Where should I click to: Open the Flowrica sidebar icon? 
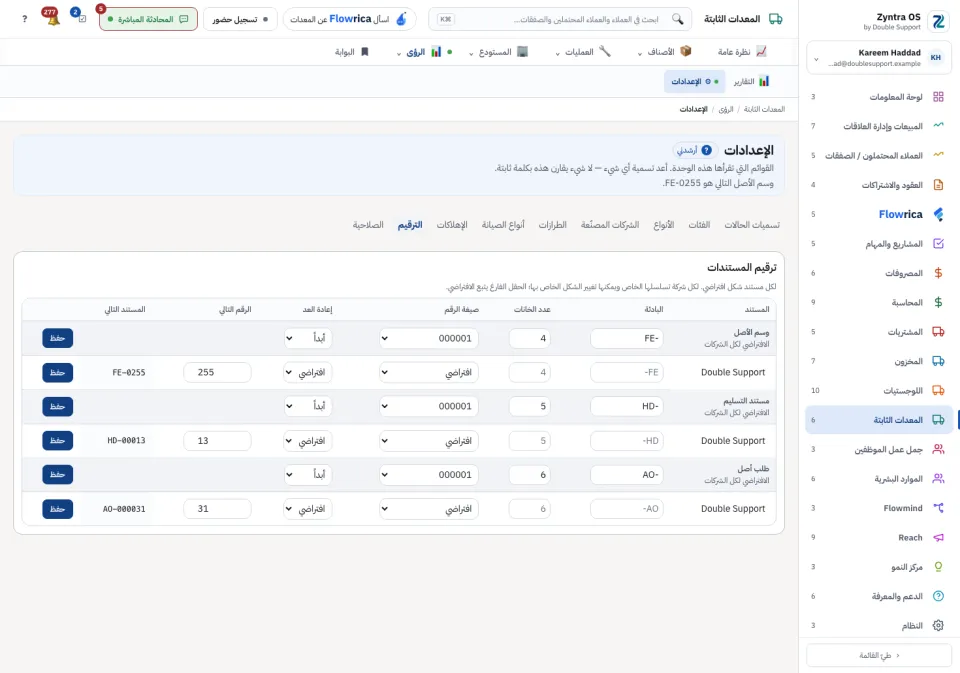[x=938, y=214]
